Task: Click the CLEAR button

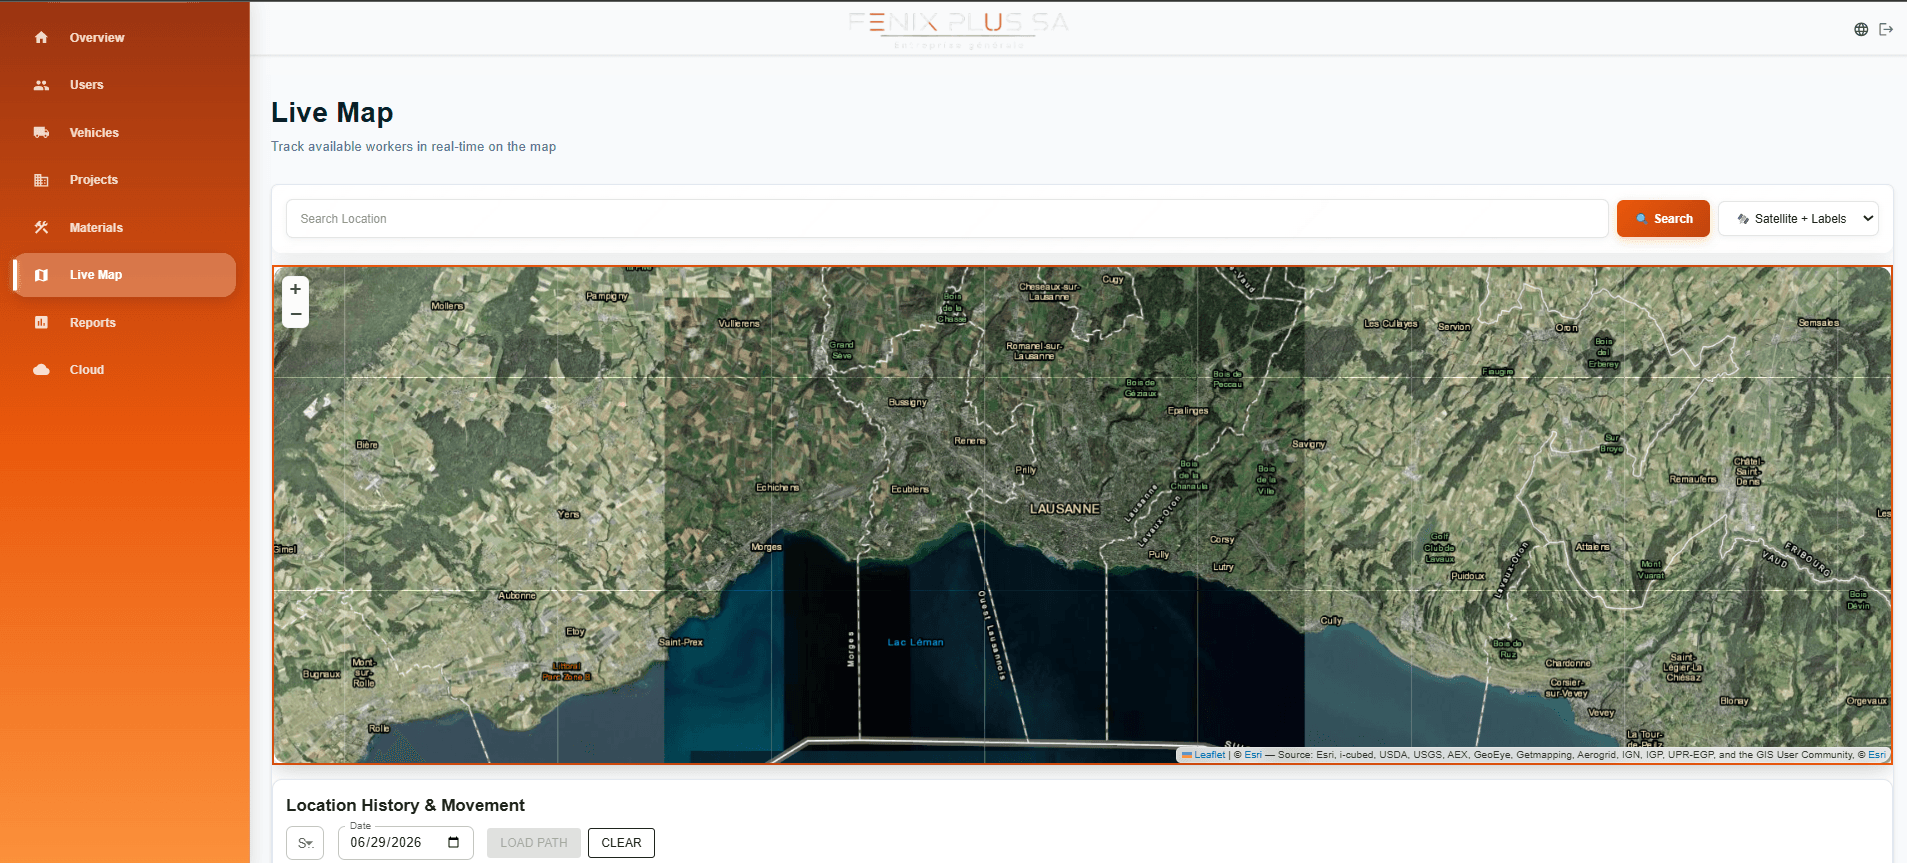Action: pyautogui.click(x=621, y=843)
